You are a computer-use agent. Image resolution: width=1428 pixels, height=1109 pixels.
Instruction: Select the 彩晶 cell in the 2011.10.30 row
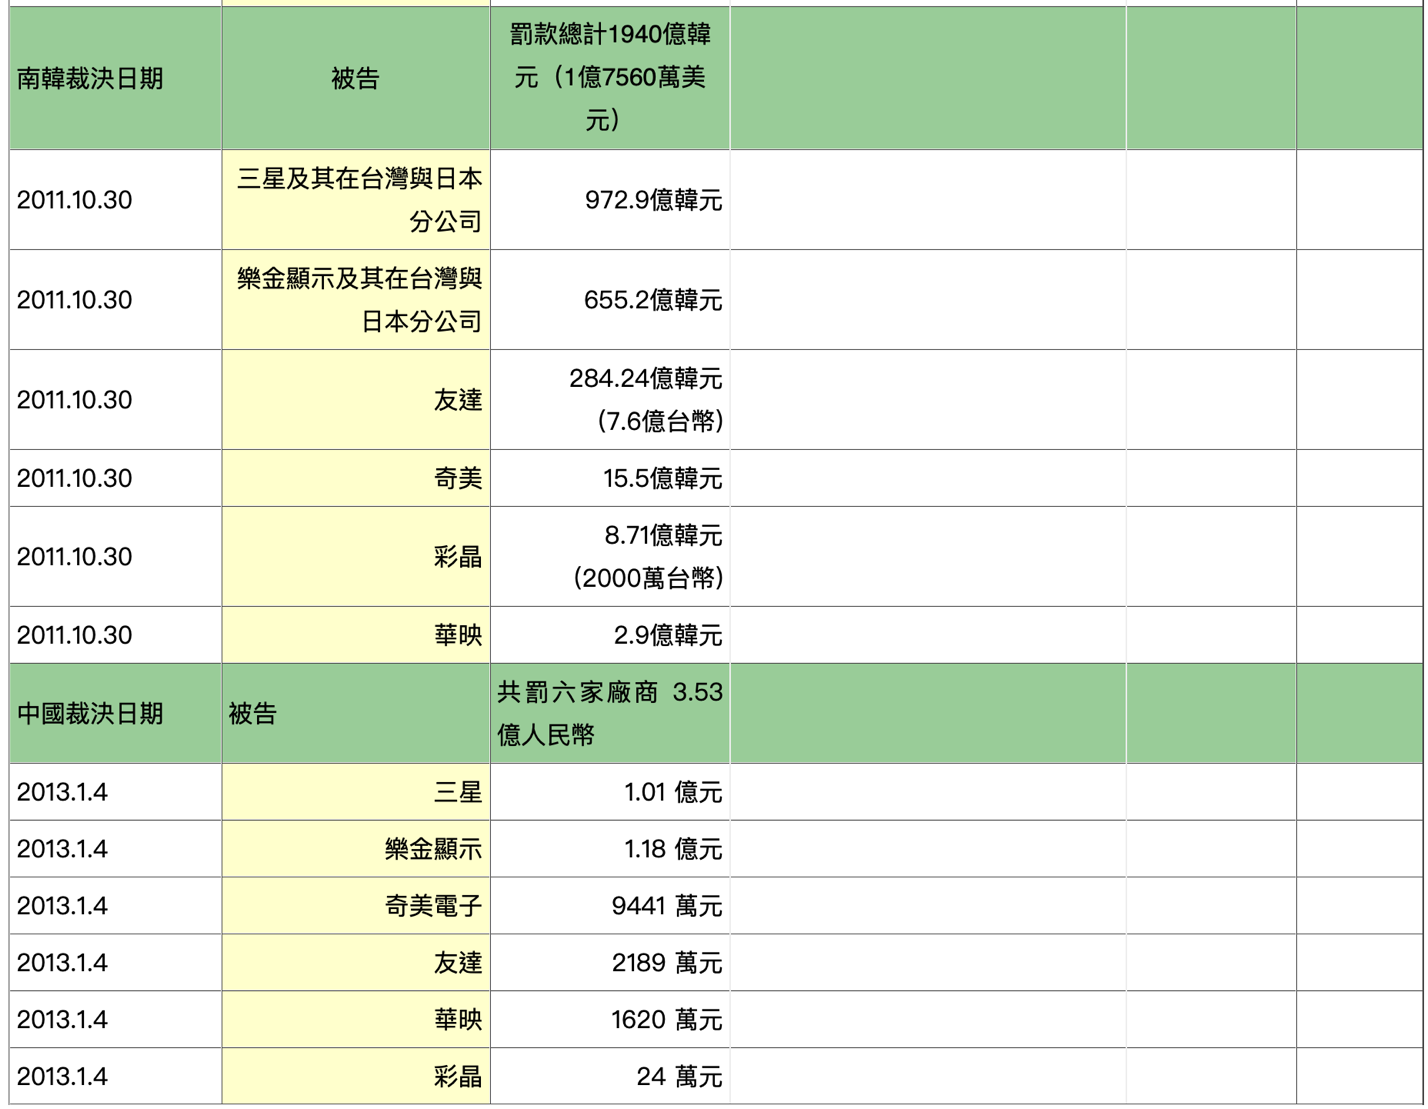(x=356, y=557)
